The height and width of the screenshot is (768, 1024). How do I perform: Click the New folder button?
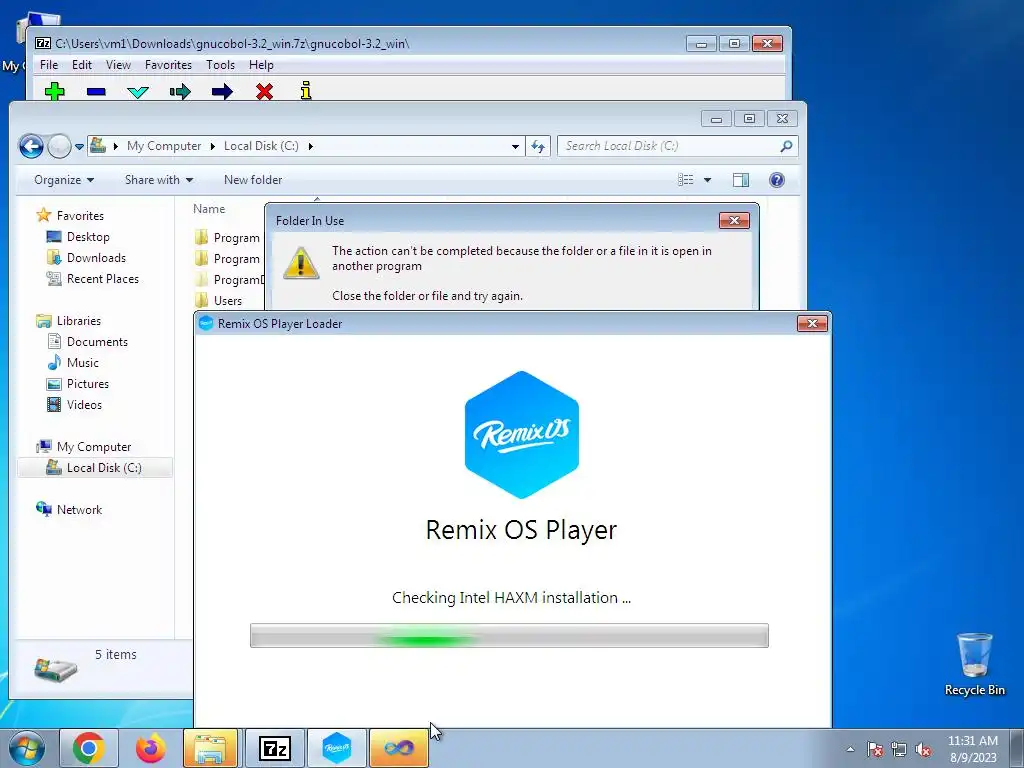point(253,180)
